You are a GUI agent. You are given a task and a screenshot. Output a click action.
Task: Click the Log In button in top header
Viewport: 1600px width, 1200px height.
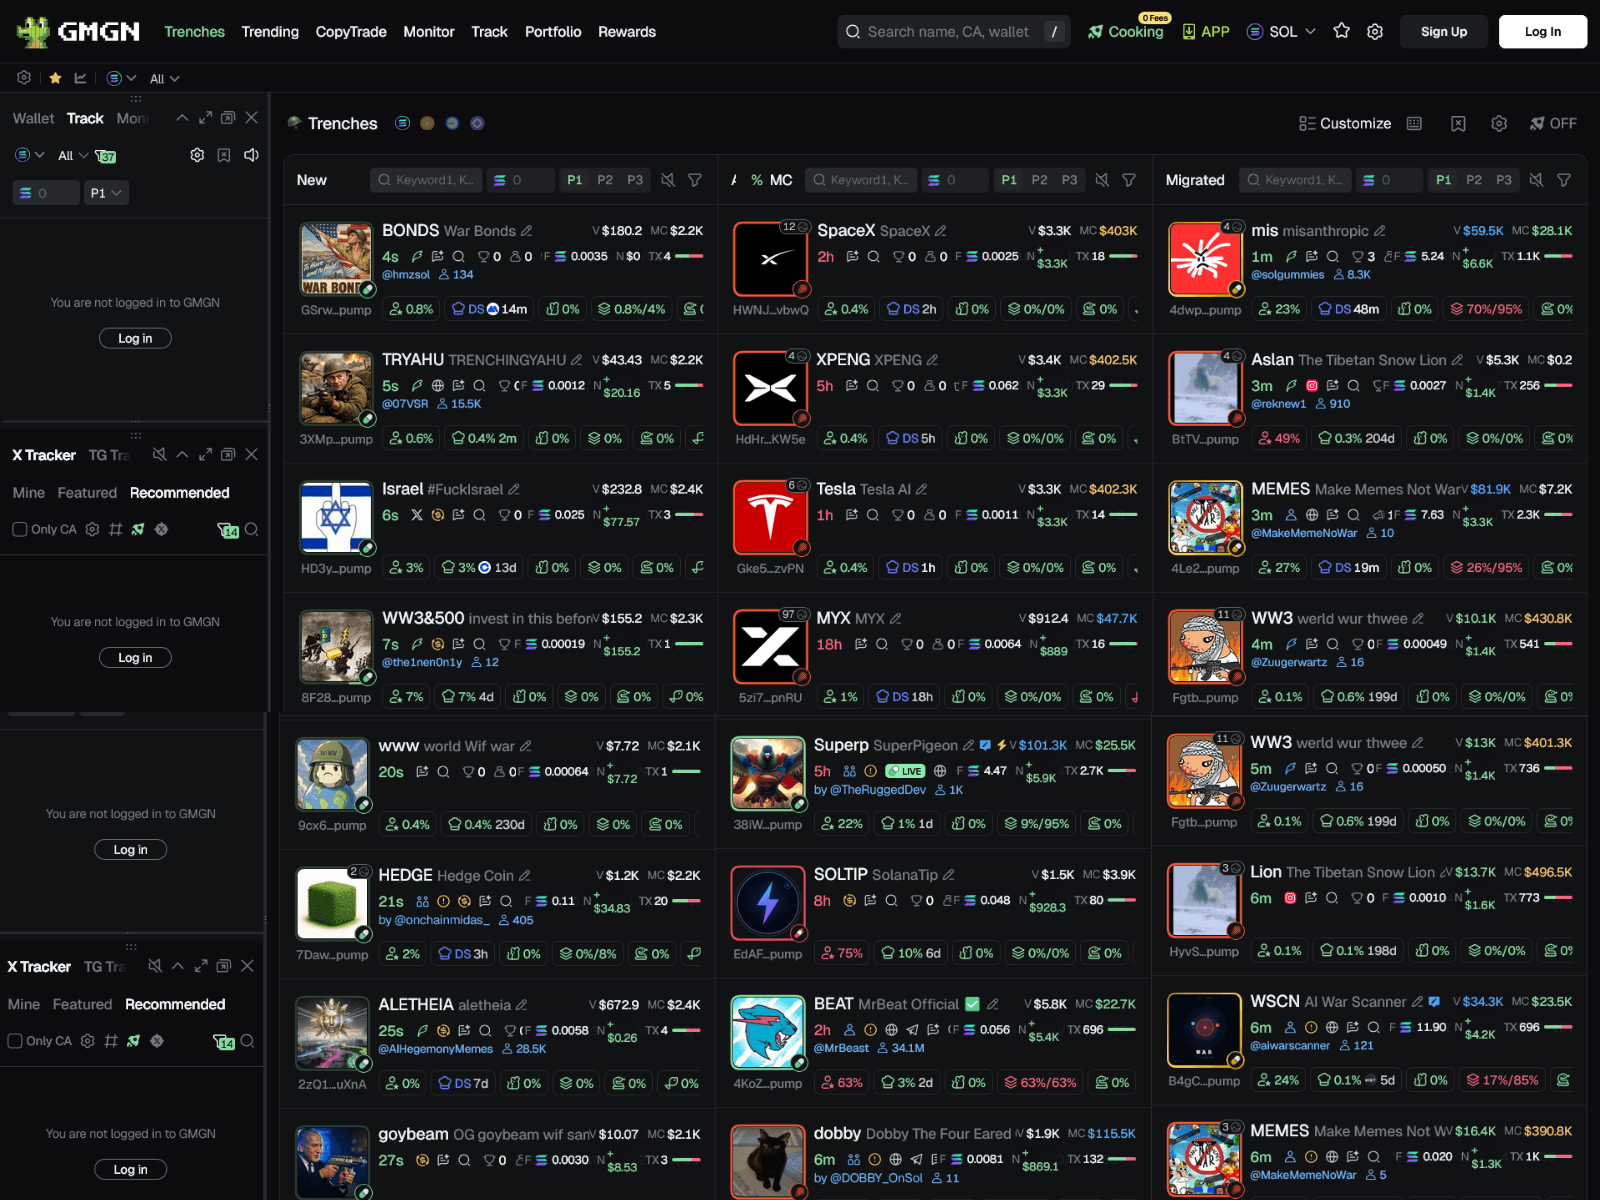point(1543,32)
